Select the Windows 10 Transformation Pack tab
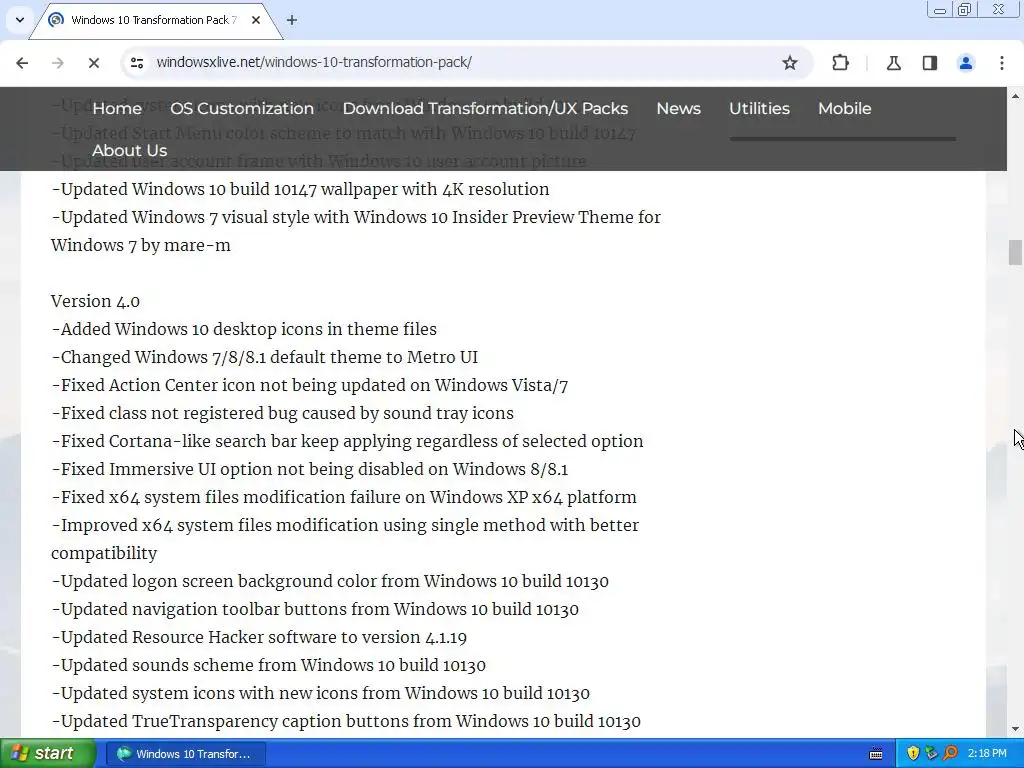This screenshot has height=768, width=1024. pos(153,20)
